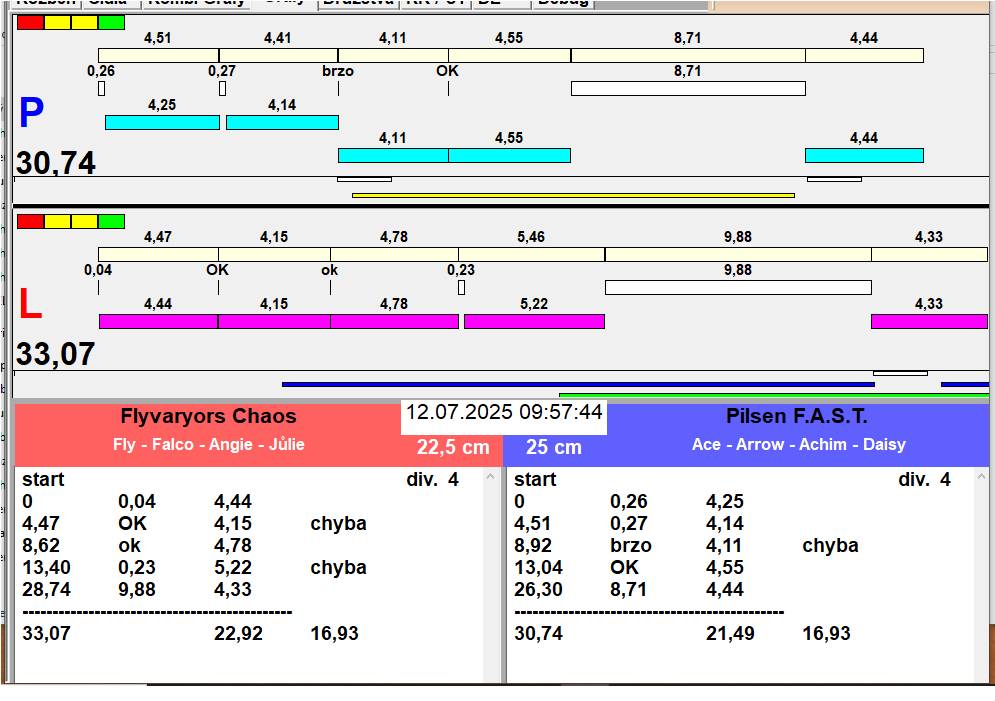Click the small 0,26 marker in lane P
The height and width of the screenshot is (701, 995).
102,89
